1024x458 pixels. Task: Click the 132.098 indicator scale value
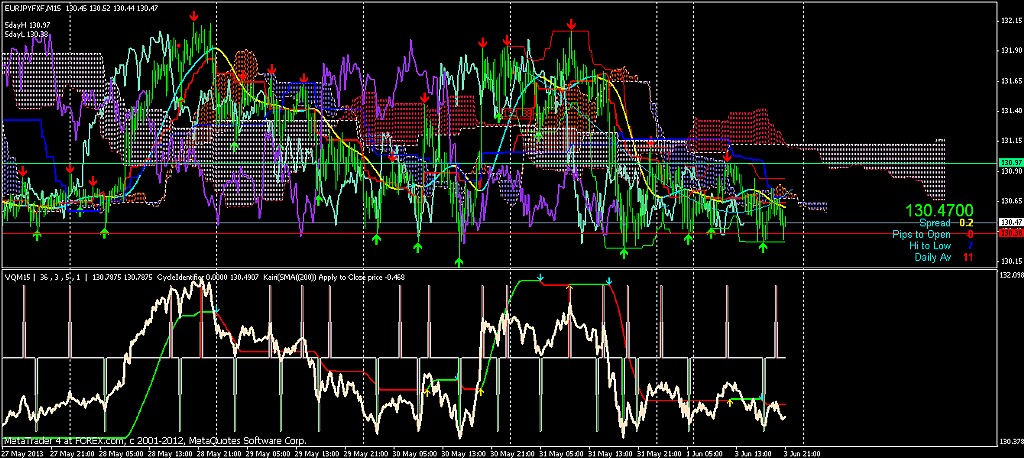tap(1010, 274)
